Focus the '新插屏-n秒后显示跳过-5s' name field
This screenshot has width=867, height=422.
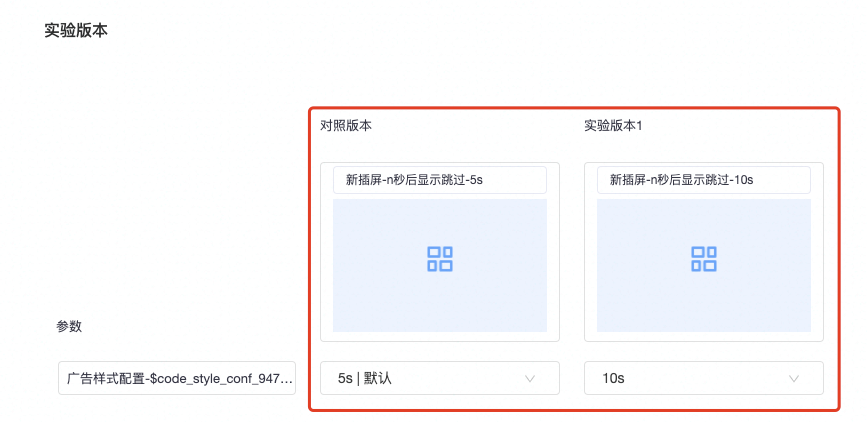pos(440,180)
